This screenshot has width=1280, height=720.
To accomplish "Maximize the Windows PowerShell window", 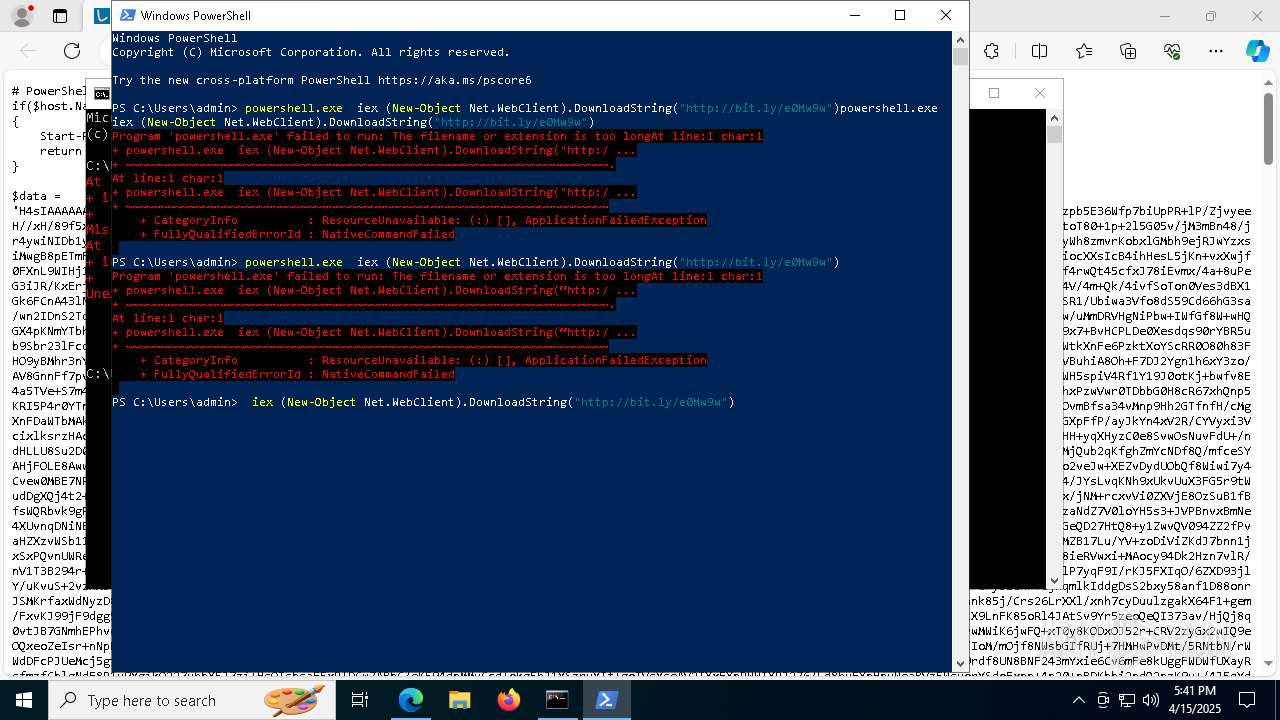I will click(900, 15).
